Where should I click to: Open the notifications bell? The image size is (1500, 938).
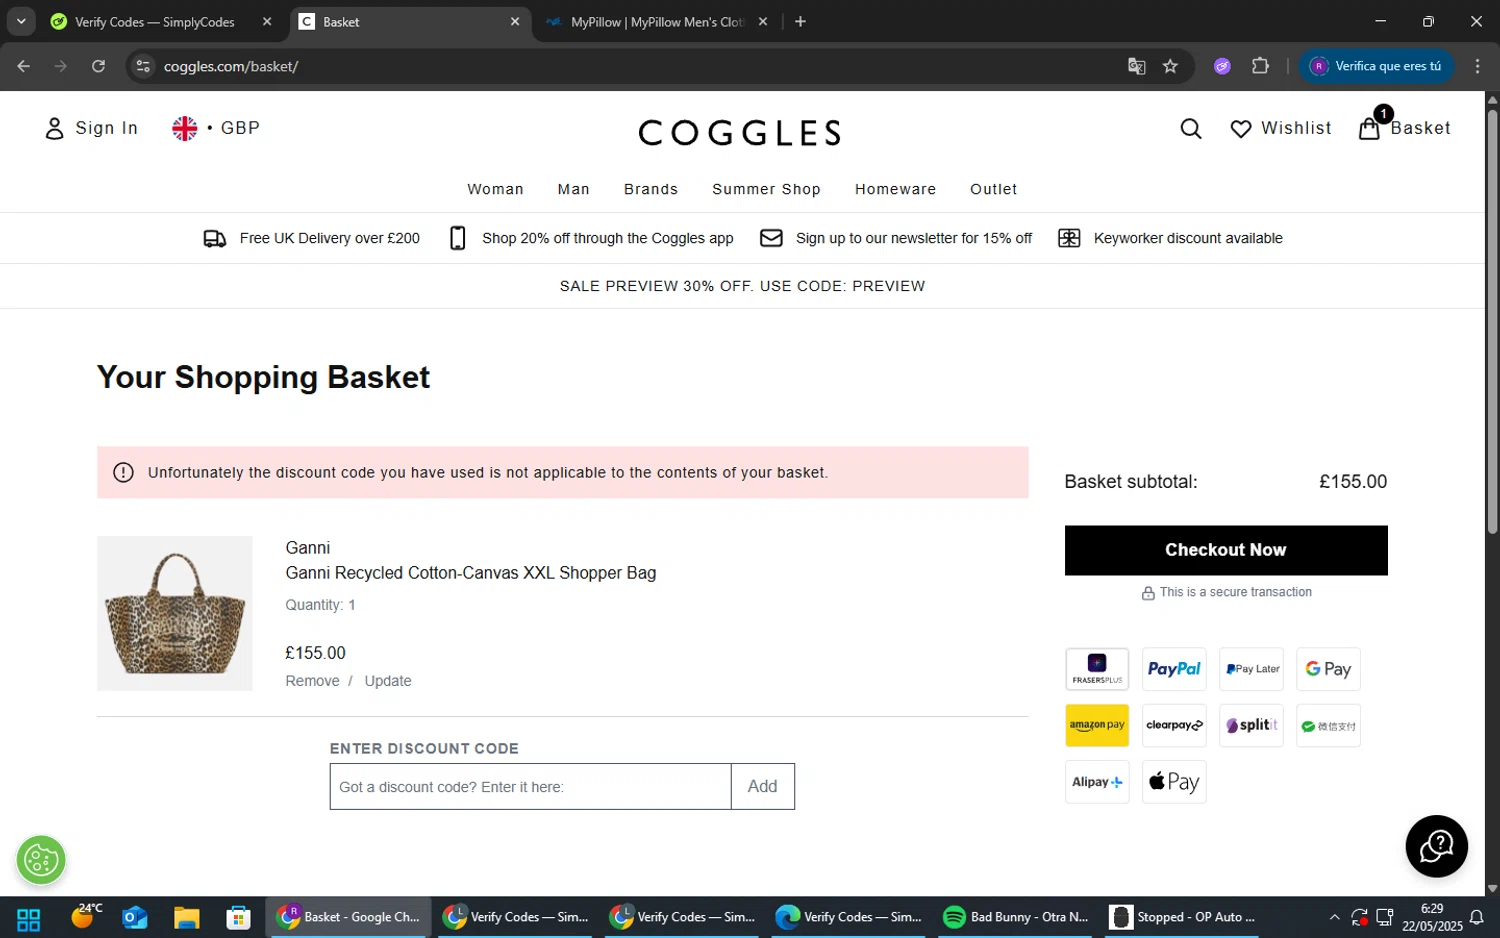pyautogui.click(x=1477, y=917)
